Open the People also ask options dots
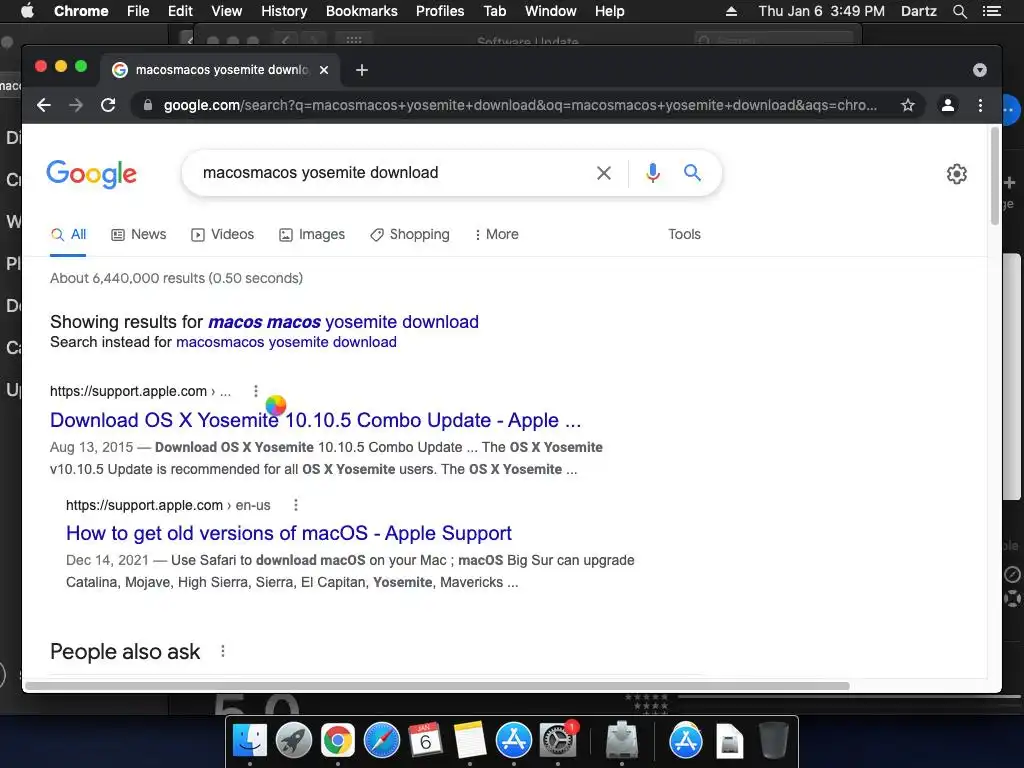The width and height of the screenshot is (1024, 768). tap(223, 651)
